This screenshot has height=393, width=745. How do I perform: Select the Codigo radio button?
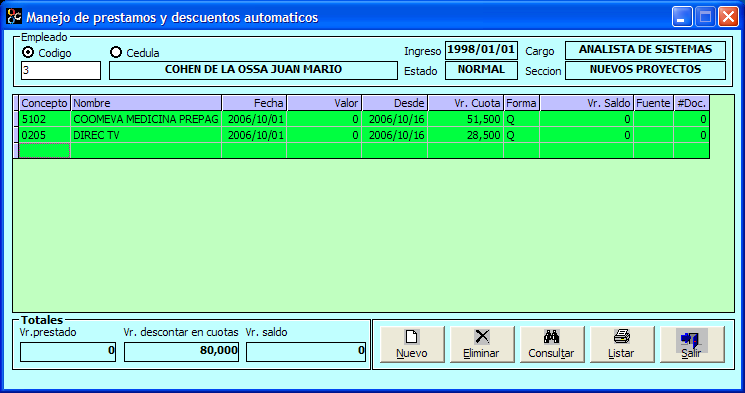point(28,52)
